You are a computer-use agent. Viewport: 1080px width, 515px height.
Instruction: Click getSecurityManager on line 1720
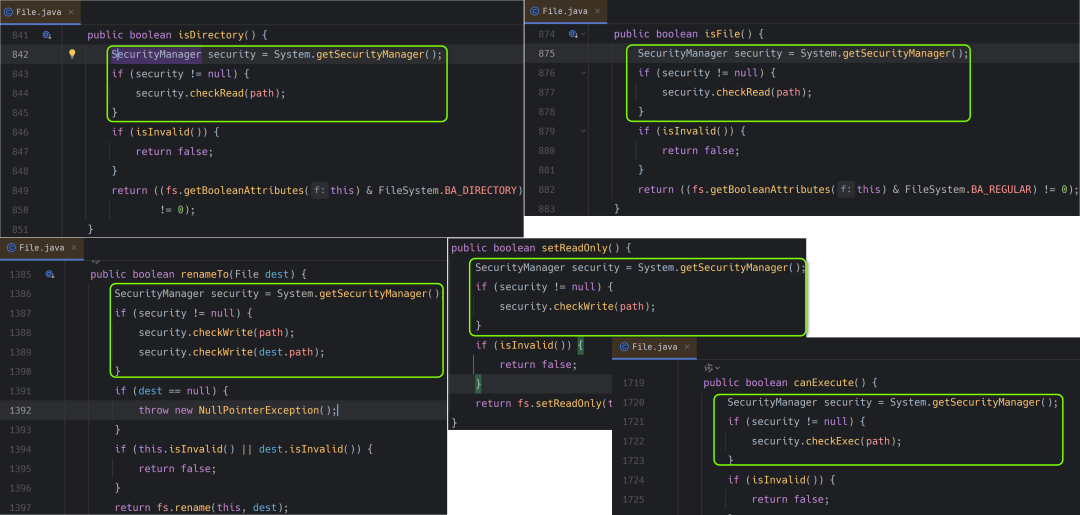pyautogui.click(x=988, y=402)
